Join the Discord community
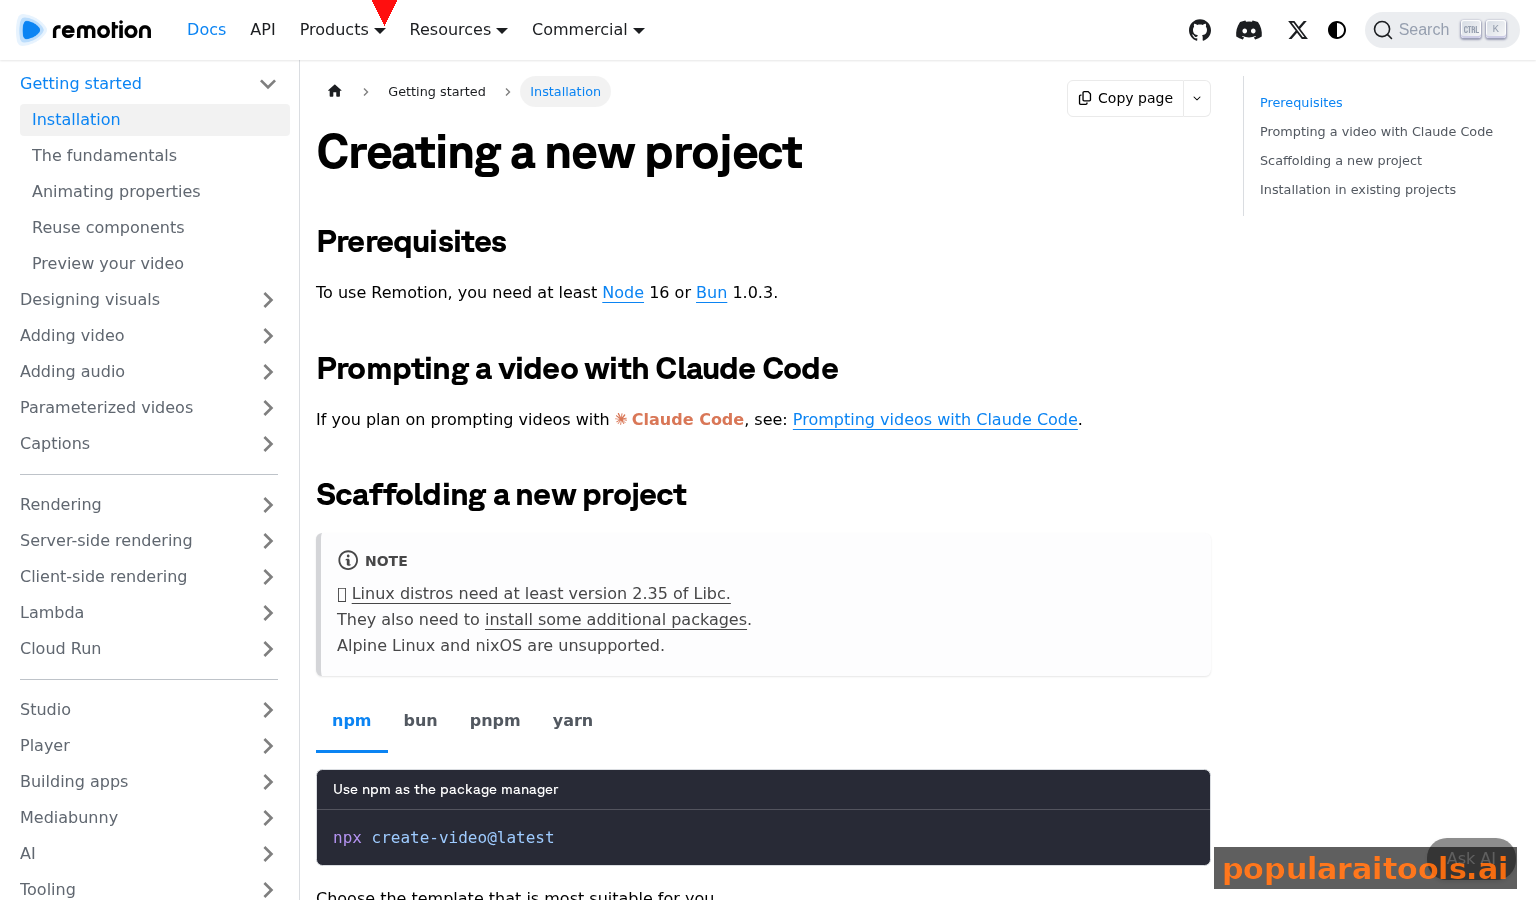The image size is (1536, 900). click(x=1248, y=30)
